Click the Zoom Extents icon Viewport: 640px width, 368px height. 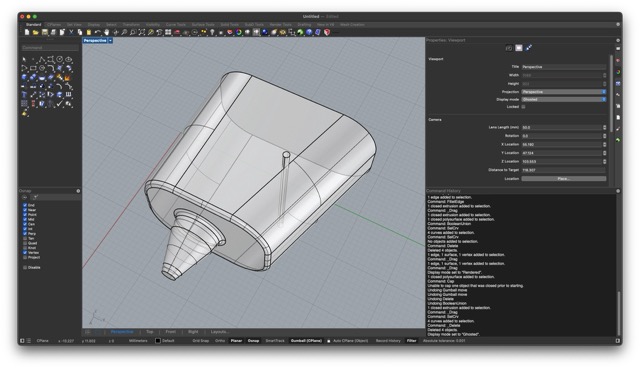[x=142, y=32]
